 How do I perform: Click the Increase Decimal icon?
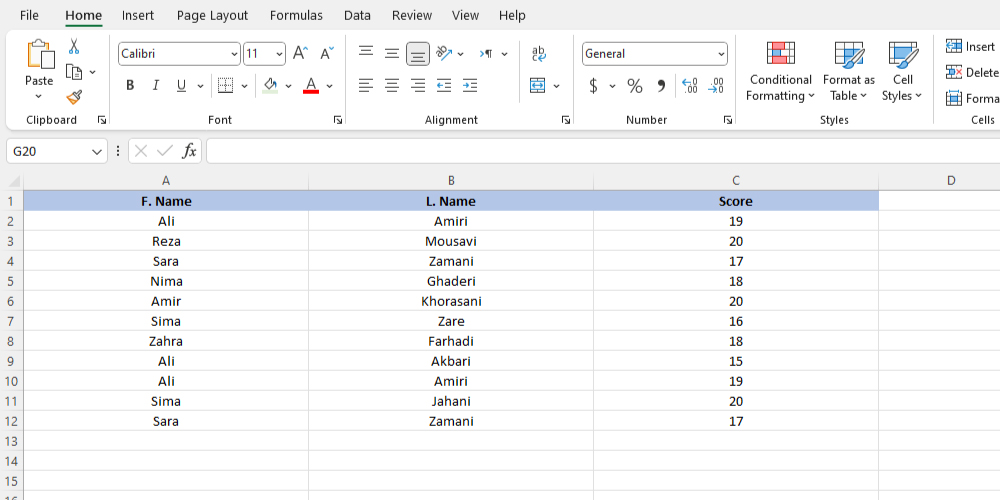point(689,86)
